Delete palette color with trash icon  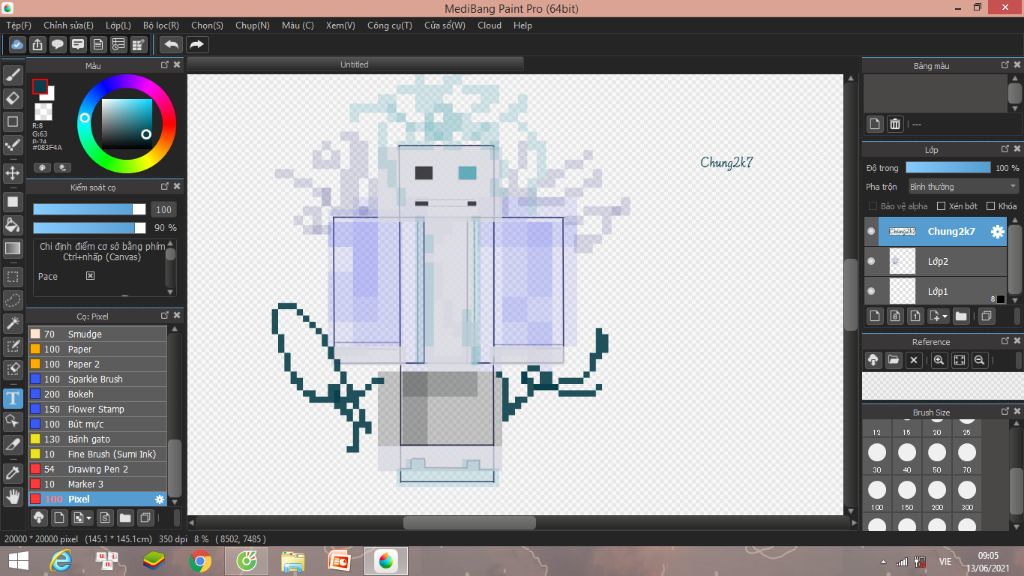[x=895, y=123]
